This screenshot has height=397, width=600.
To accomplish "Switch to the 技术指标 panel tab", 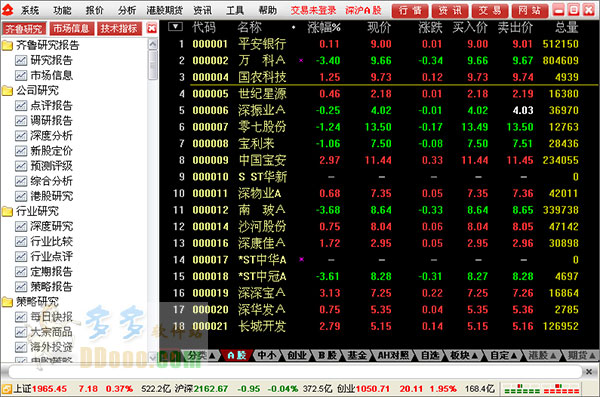I will [x=119, y=28].
